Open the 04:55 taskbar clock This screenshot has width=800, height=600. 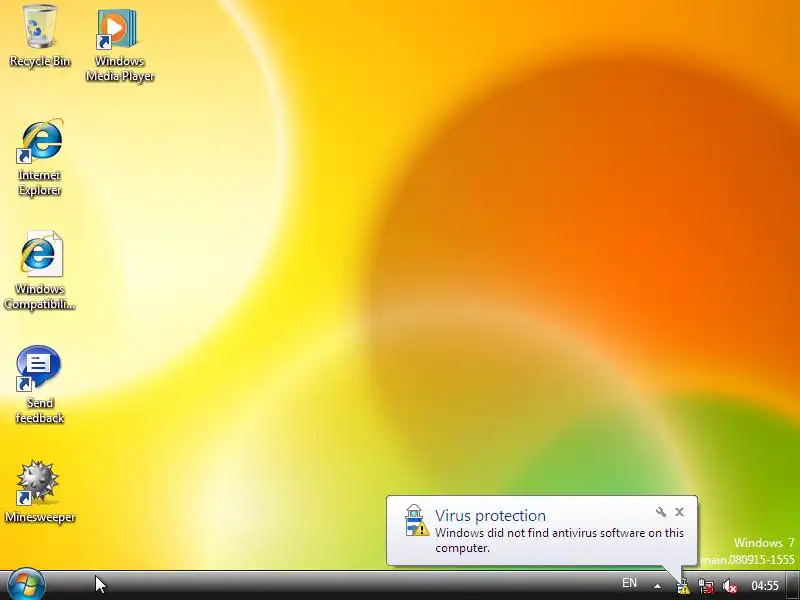(765, 586)
